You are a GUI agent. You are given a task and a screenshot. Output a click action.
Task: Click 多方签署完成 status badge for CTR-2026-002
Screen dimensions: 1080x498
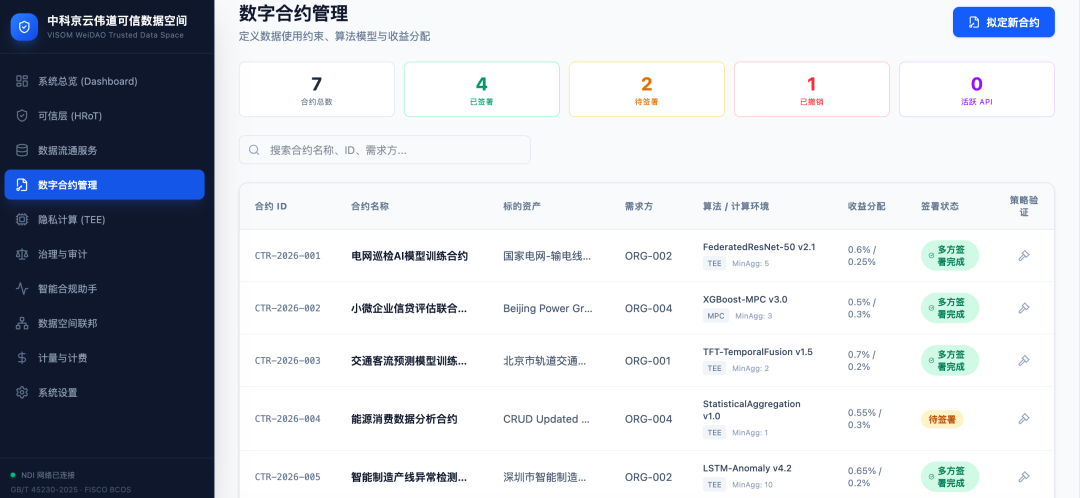(950, 308)
